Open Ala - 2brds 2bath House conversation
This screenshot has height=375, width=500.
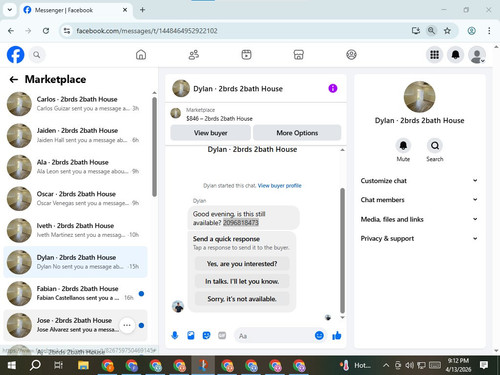[75, 167]
